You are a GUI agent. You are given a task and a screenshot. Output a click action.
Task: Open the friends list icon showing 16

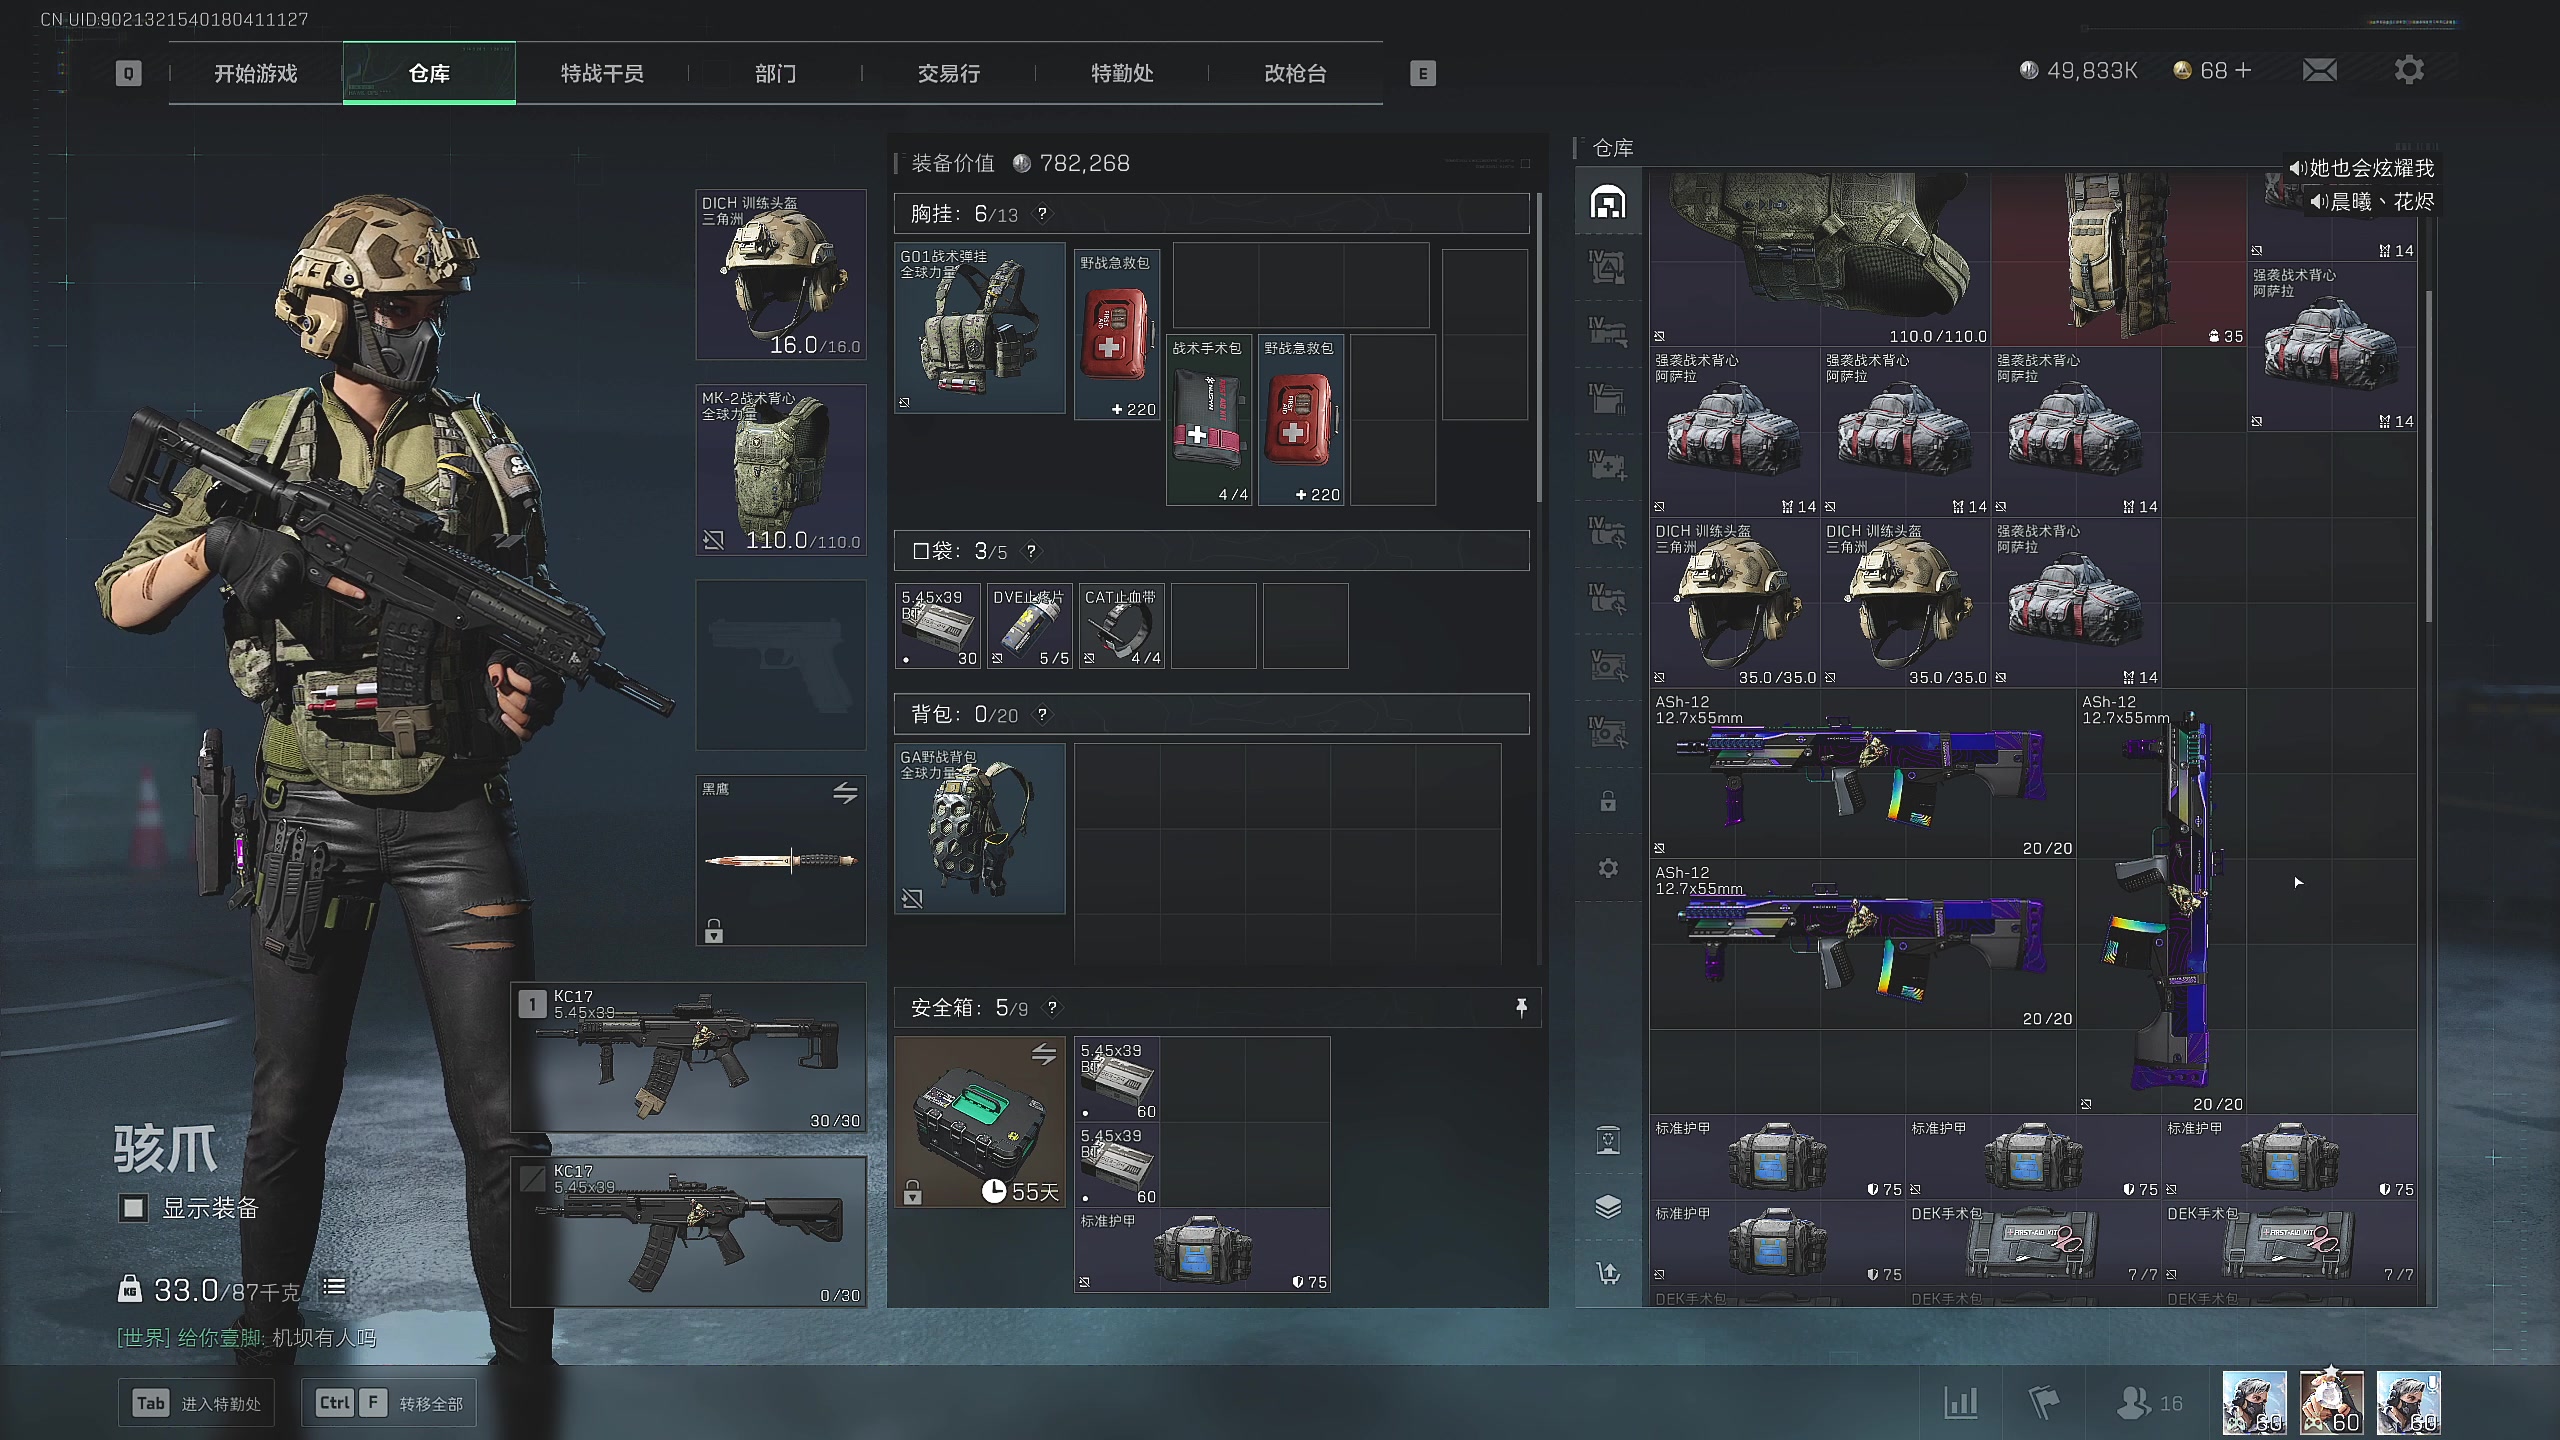(x=2149, y=1403)
